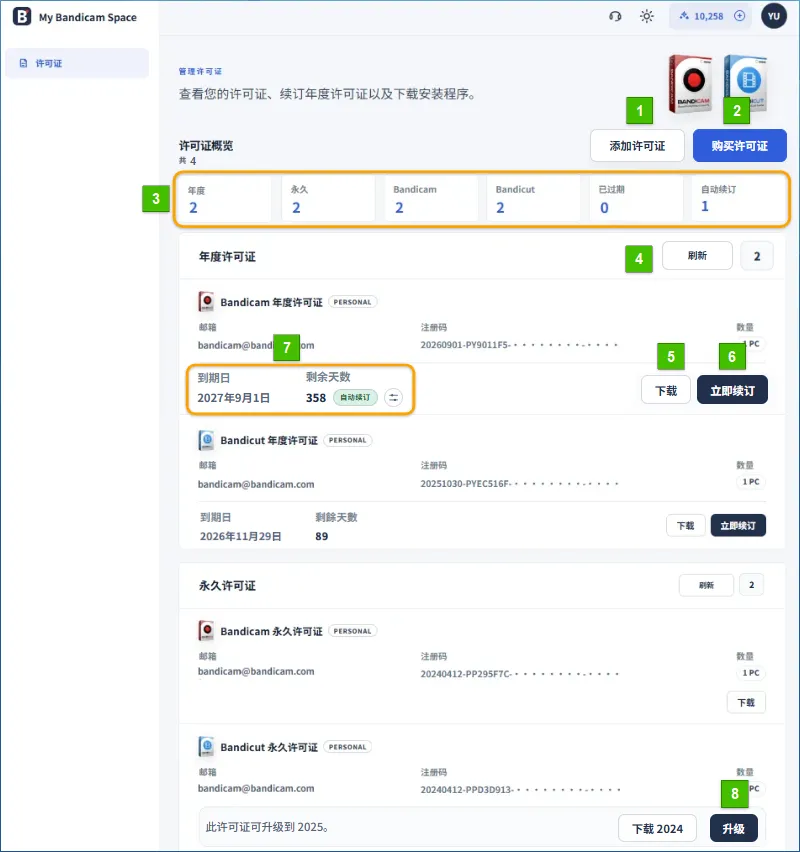Click expiry date 2027年9月1日
Image resolution: width=800 pixels, height=852 pixels.
234,398
